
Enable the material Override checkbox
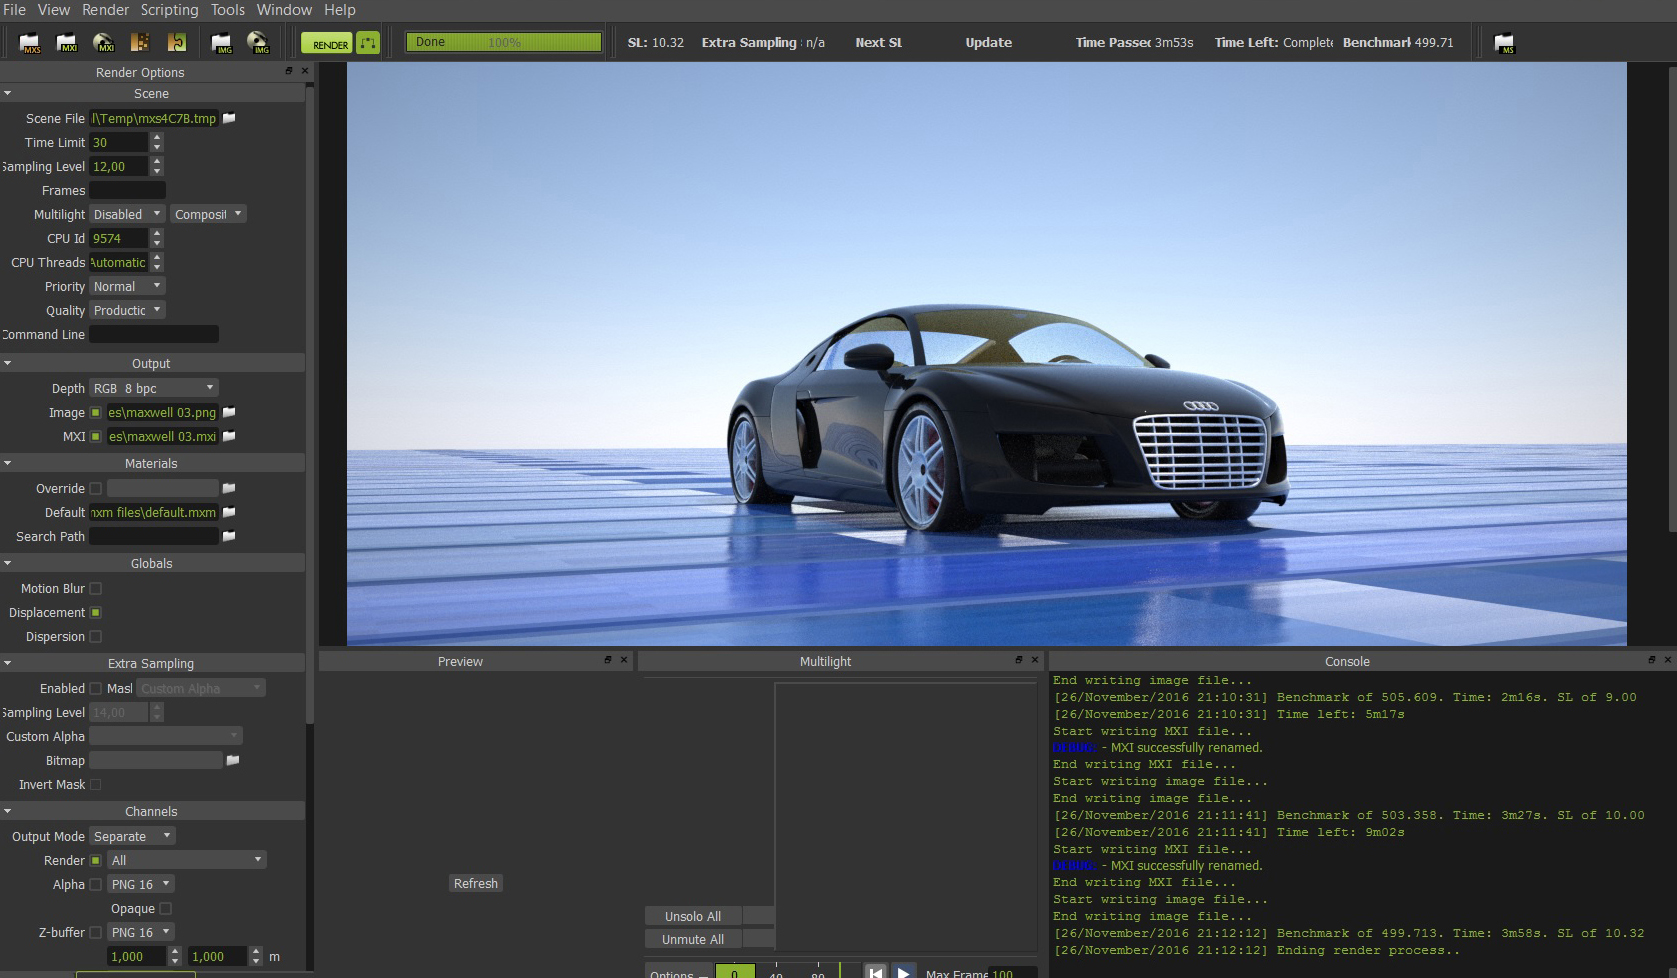(x=96, y=488)
